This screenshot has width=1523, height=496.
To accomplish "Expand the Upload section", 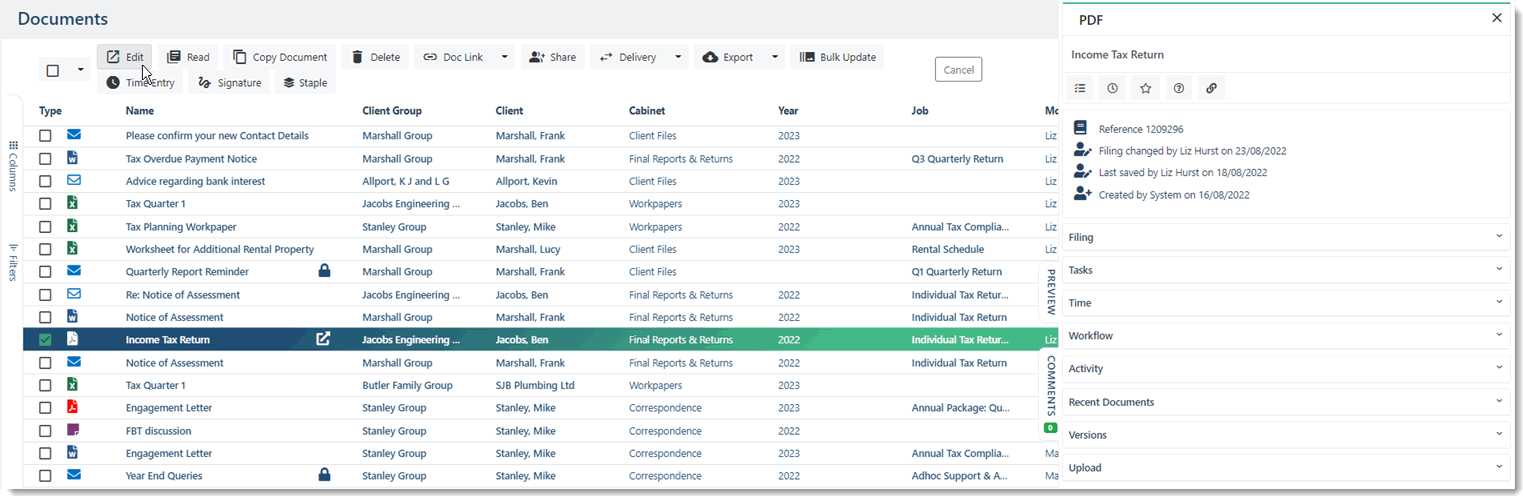I will tap(1286, 468).
